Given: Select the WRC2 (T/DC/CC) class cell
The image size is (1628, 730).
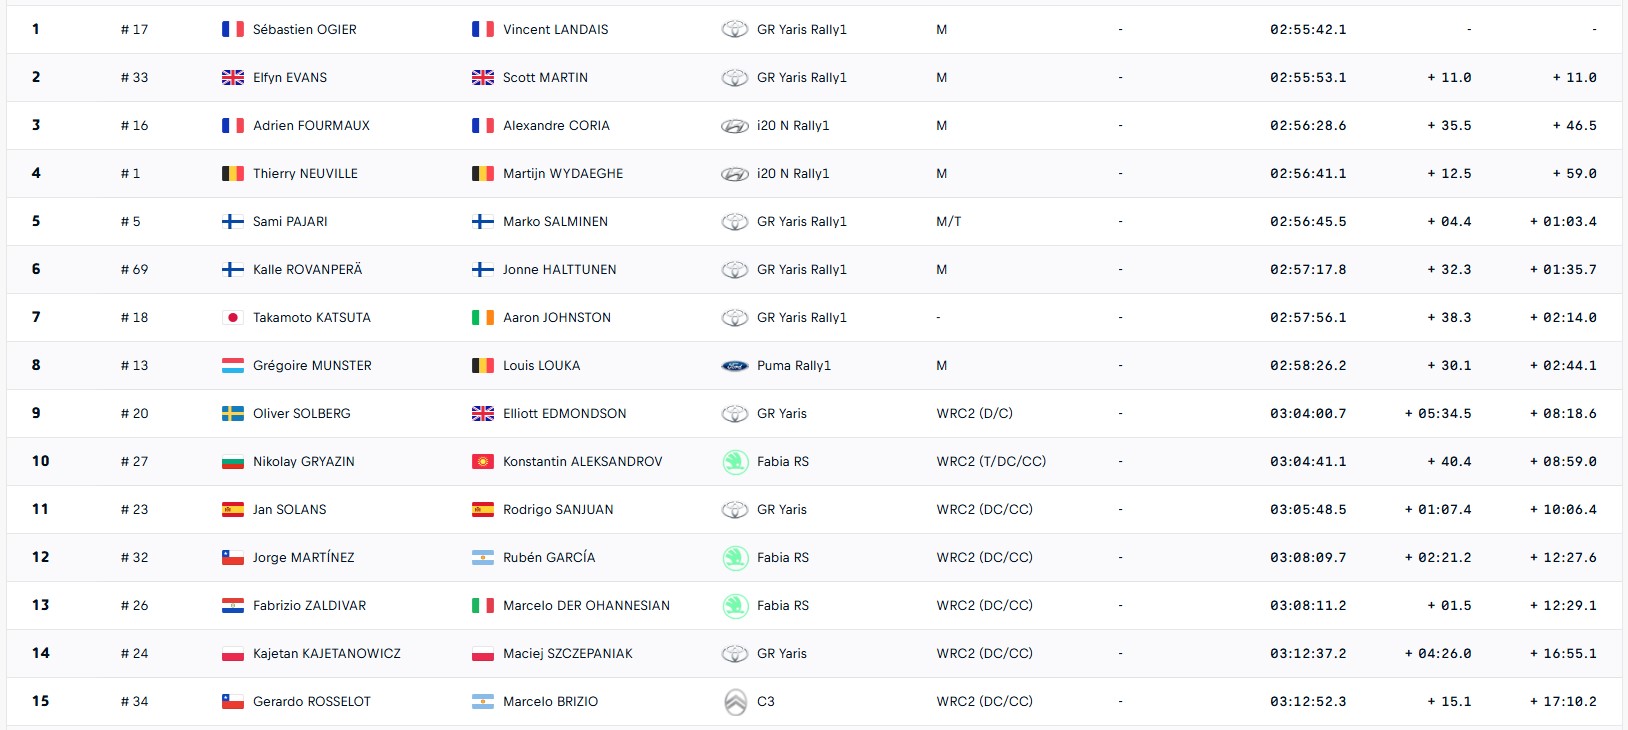Looking at the screenshot, I should click(991, 461).
